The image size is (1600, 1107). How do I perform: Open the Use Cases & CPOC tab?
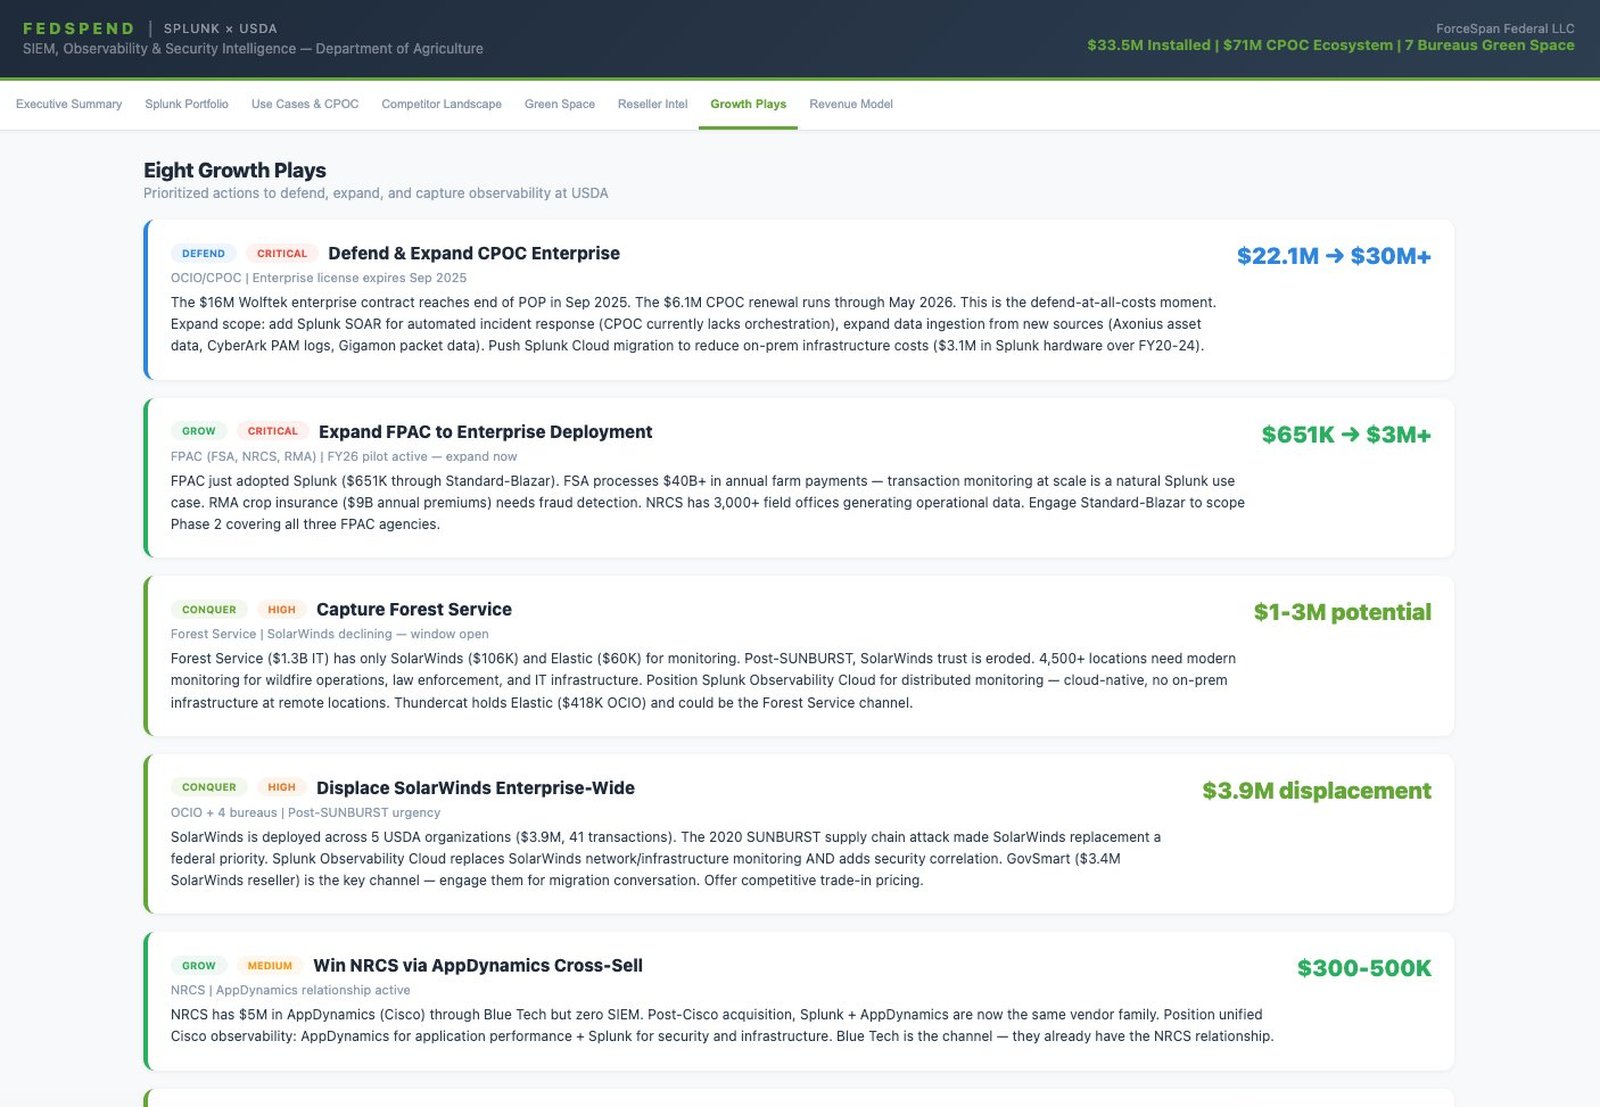coord(305,104)
